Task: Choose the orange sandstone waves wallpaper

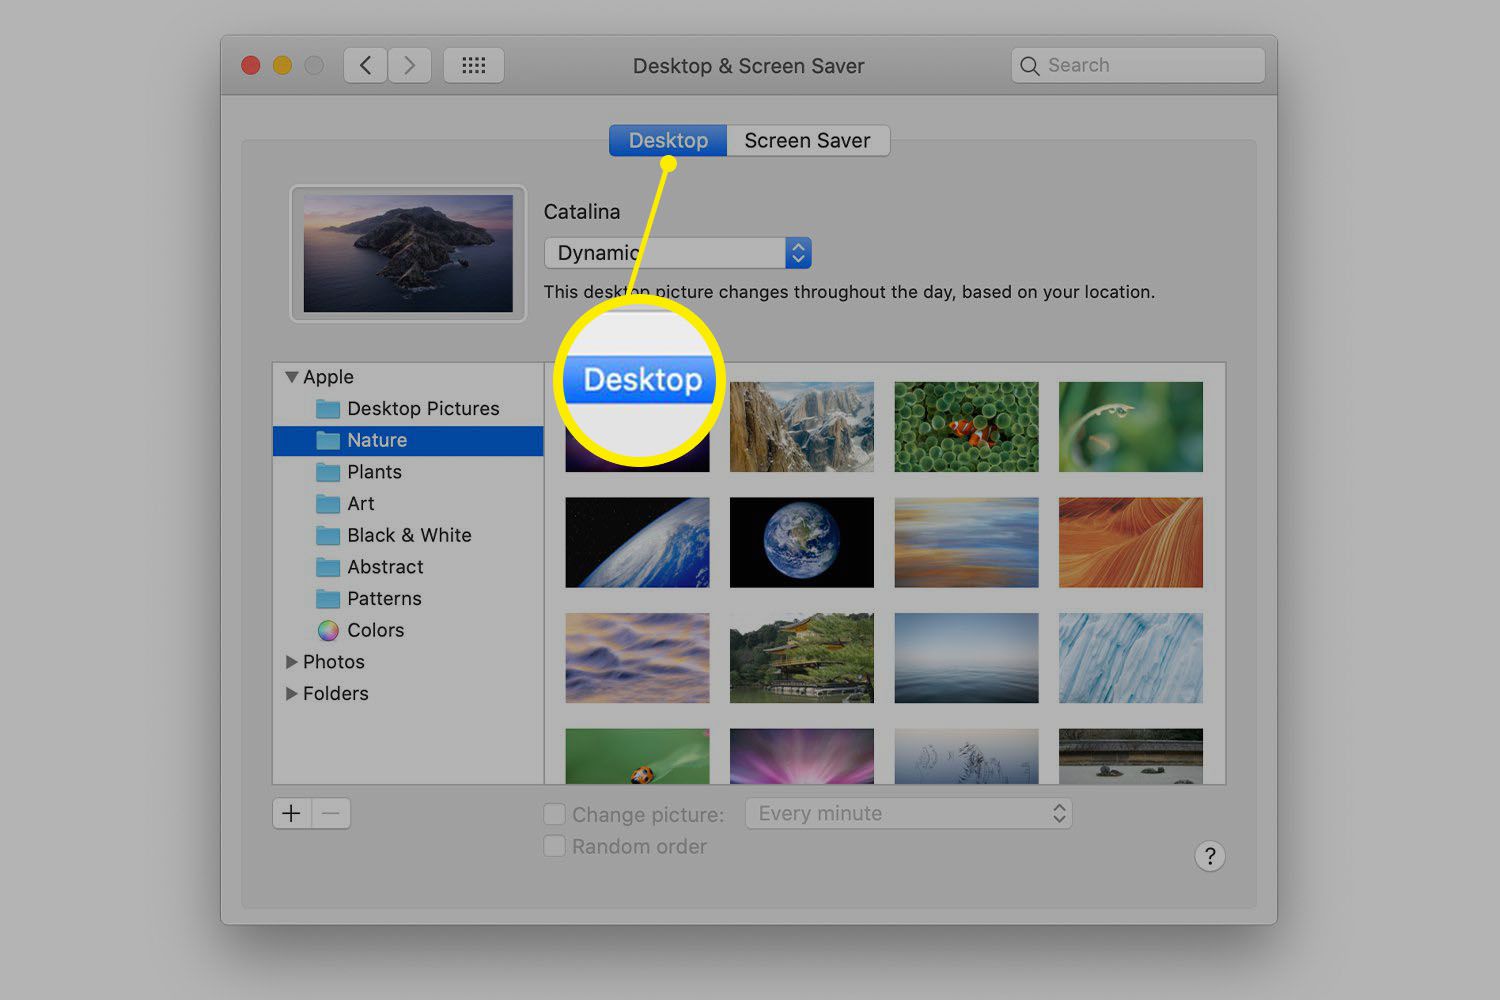Action: click(1131, 543)
